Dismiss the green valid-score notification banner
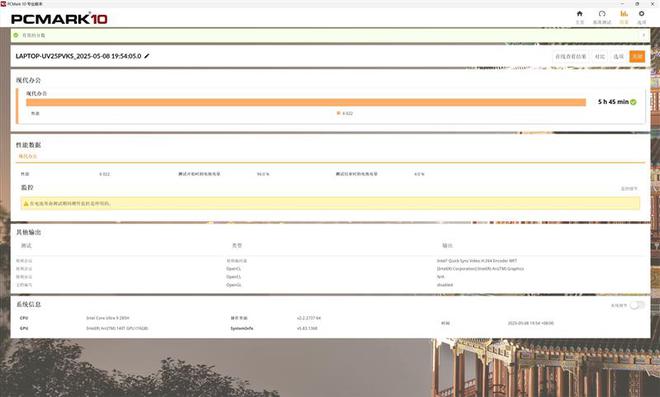 click(x=644, y=35)
